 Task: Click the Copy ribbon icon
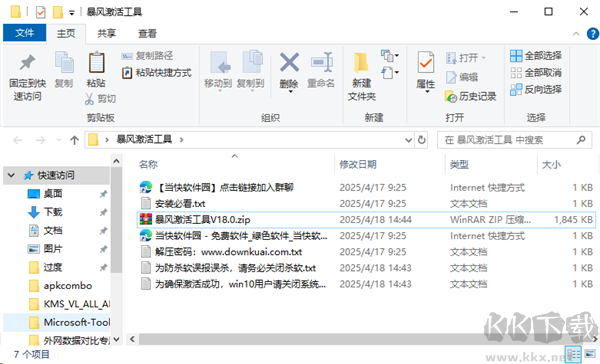coord(64,70)
